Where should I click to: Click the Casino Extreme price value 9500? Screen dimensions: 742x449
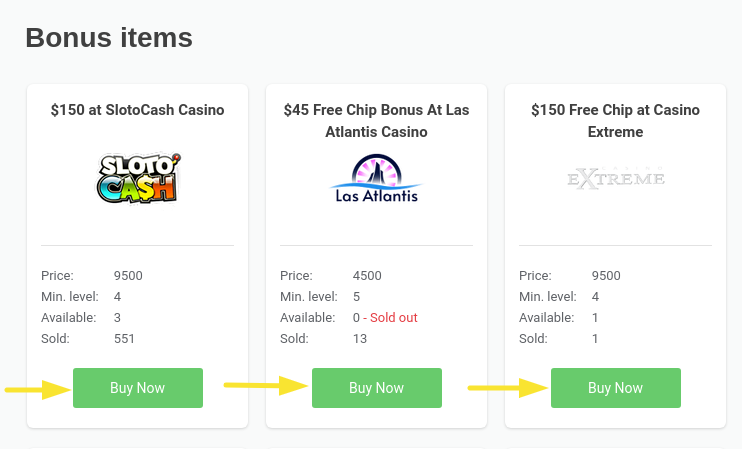[606, 276]
